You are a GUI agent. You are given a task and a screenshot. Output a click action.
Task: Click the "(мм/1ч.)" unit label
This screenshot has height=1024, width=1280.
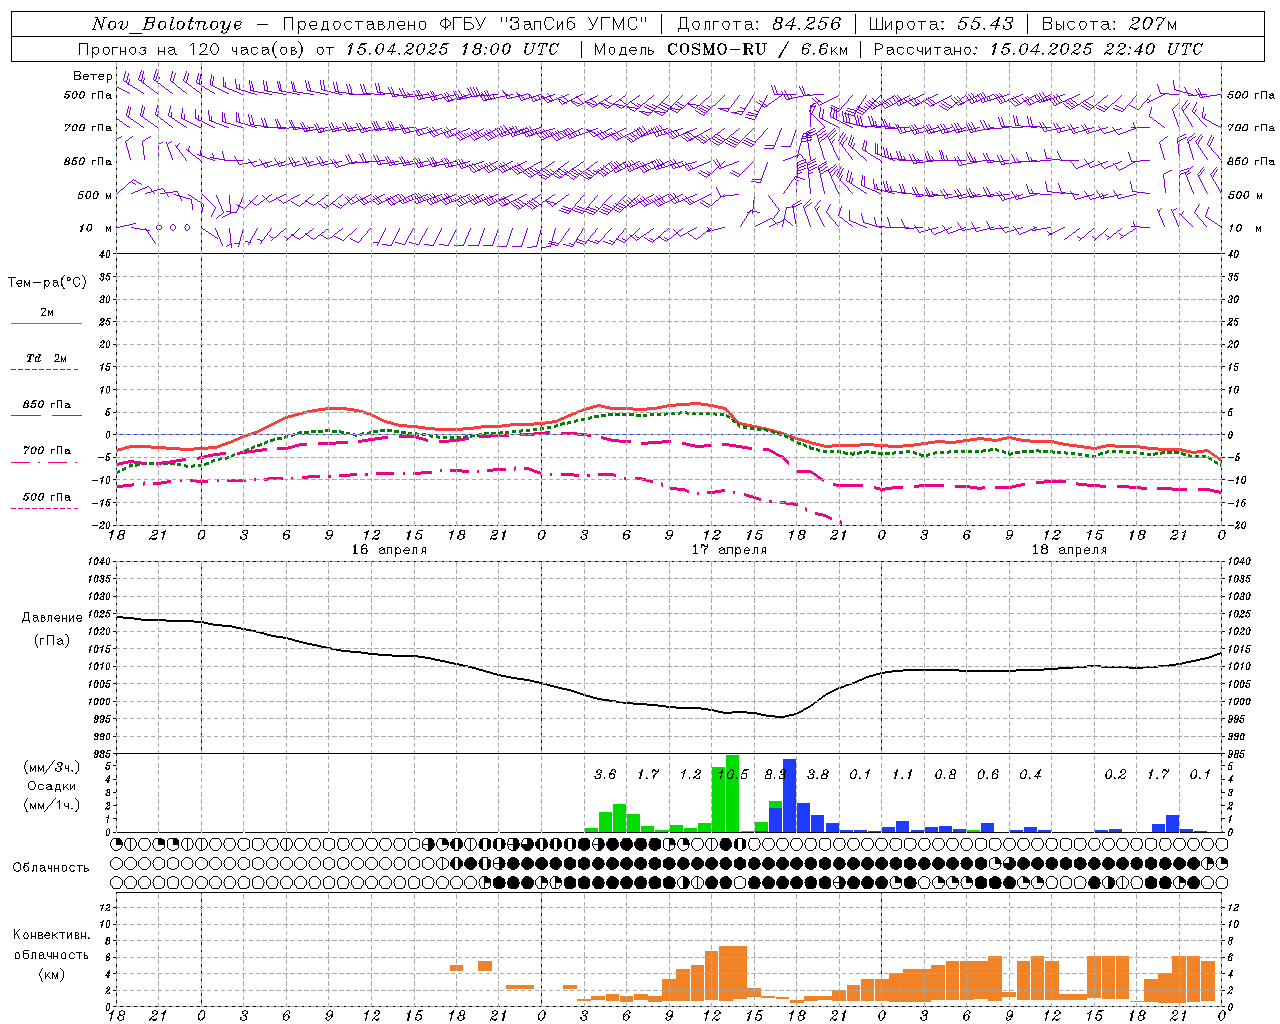pyautogui.click(x=50, y=805)
